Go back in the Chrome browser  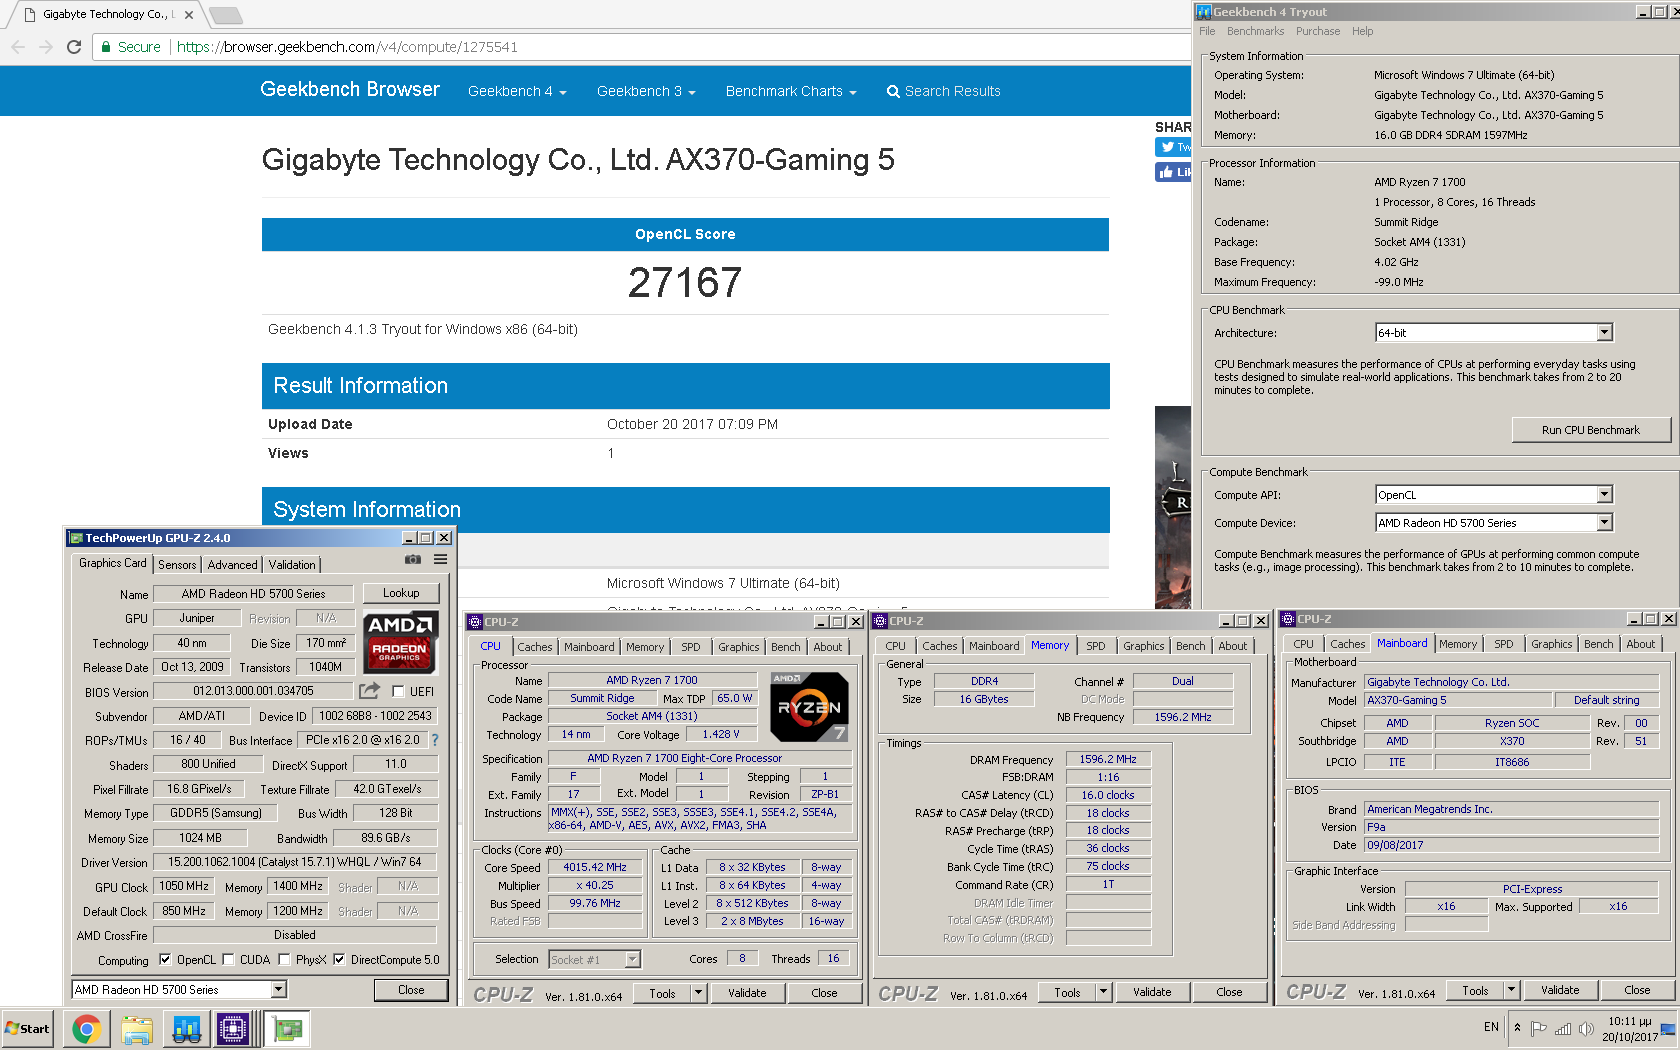18,47
